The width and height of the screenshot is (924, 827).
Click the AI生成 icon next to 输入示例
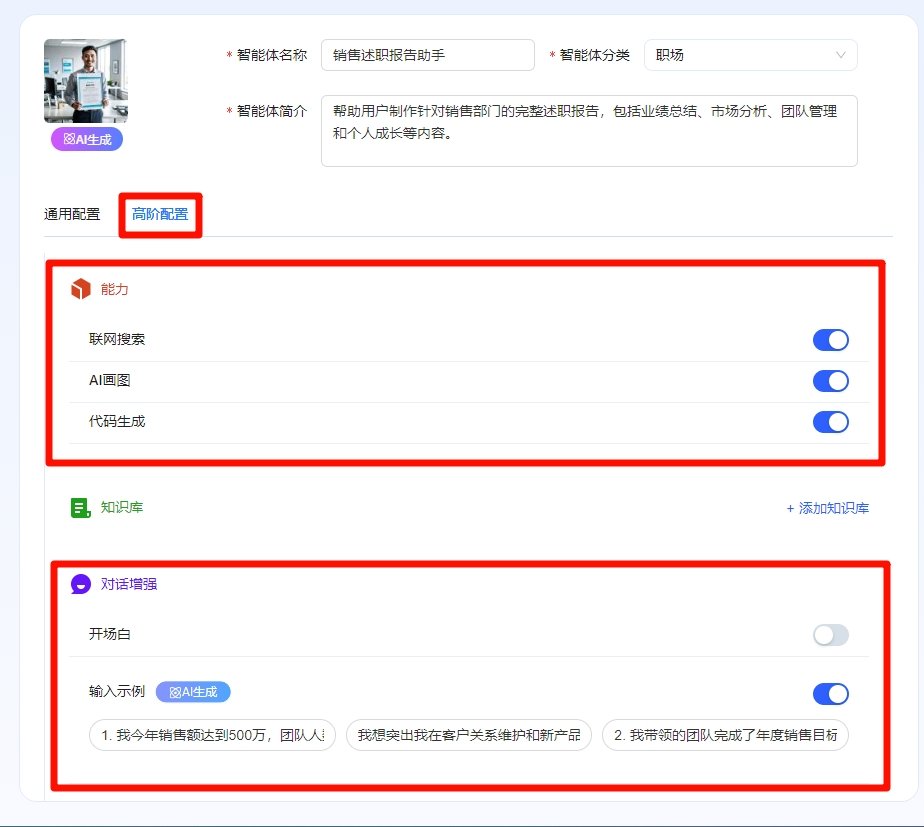pyautogui.click(x=195, y=691)
